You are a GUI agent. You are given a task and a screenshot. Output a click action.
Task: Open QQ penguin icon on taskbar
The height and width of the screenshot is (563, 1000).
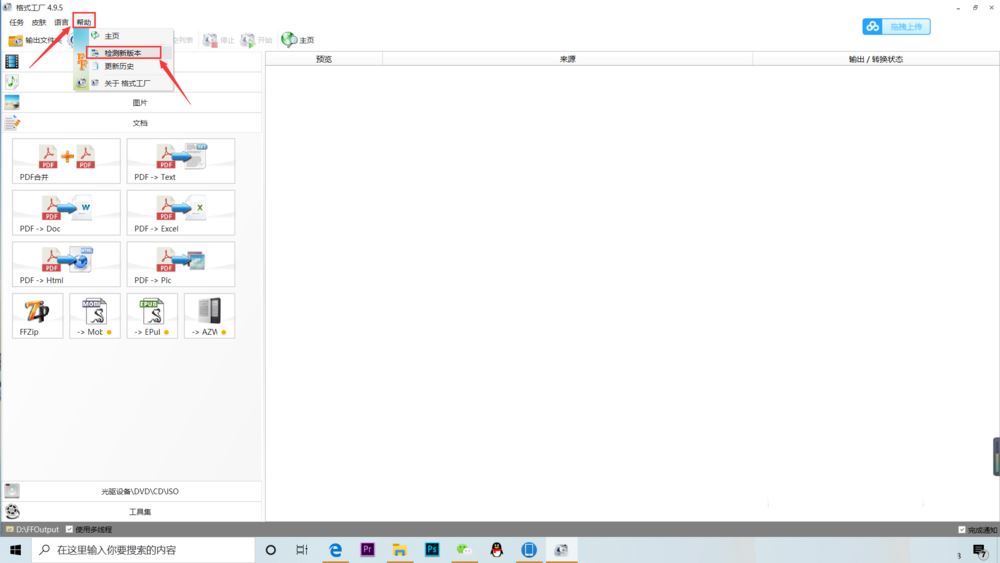coord(497,550)
